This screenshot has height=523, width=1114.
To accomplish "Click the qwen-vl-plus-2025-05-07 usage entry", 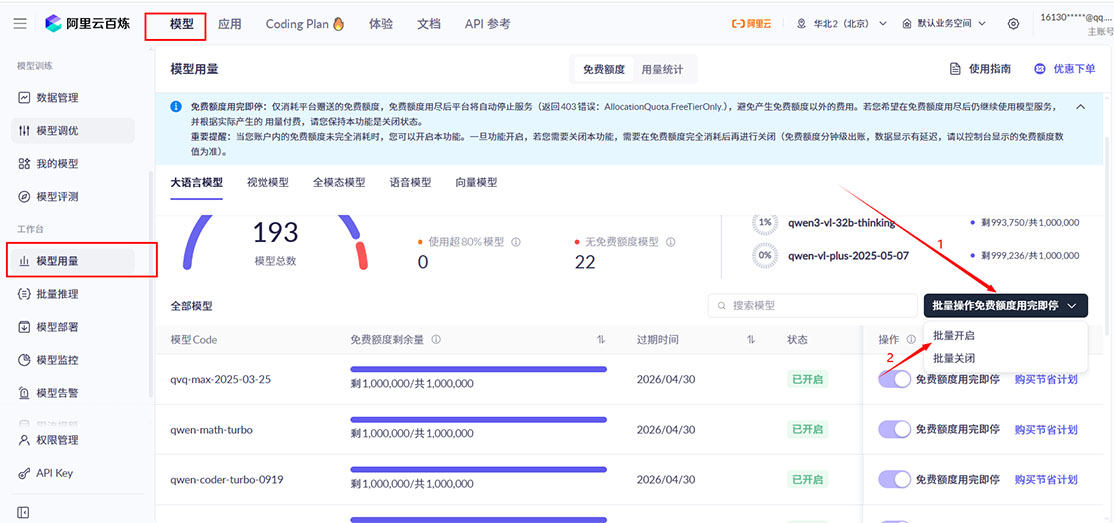I will tap(915, 255).
